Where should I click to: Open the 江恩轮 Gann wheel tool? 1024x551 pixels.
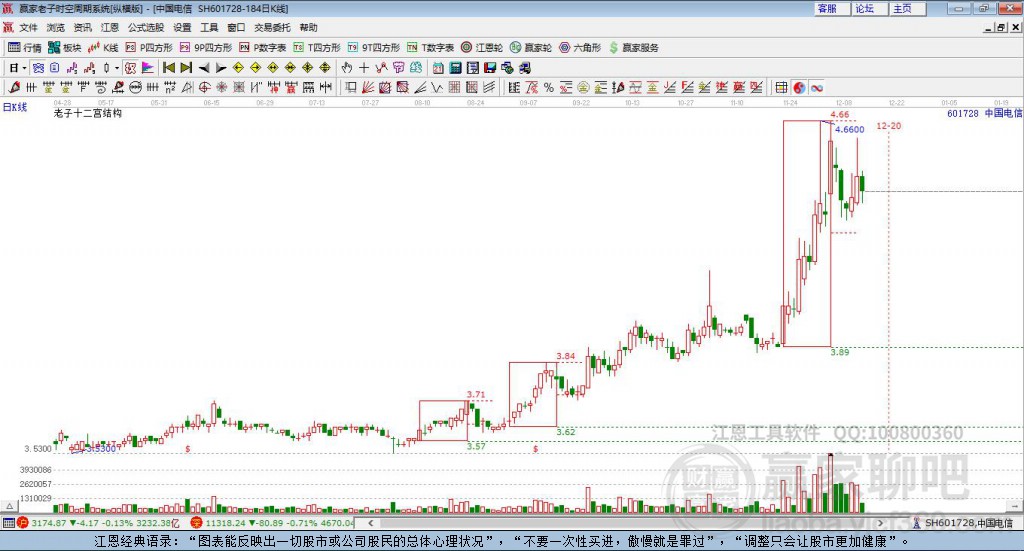pos(482,48)
